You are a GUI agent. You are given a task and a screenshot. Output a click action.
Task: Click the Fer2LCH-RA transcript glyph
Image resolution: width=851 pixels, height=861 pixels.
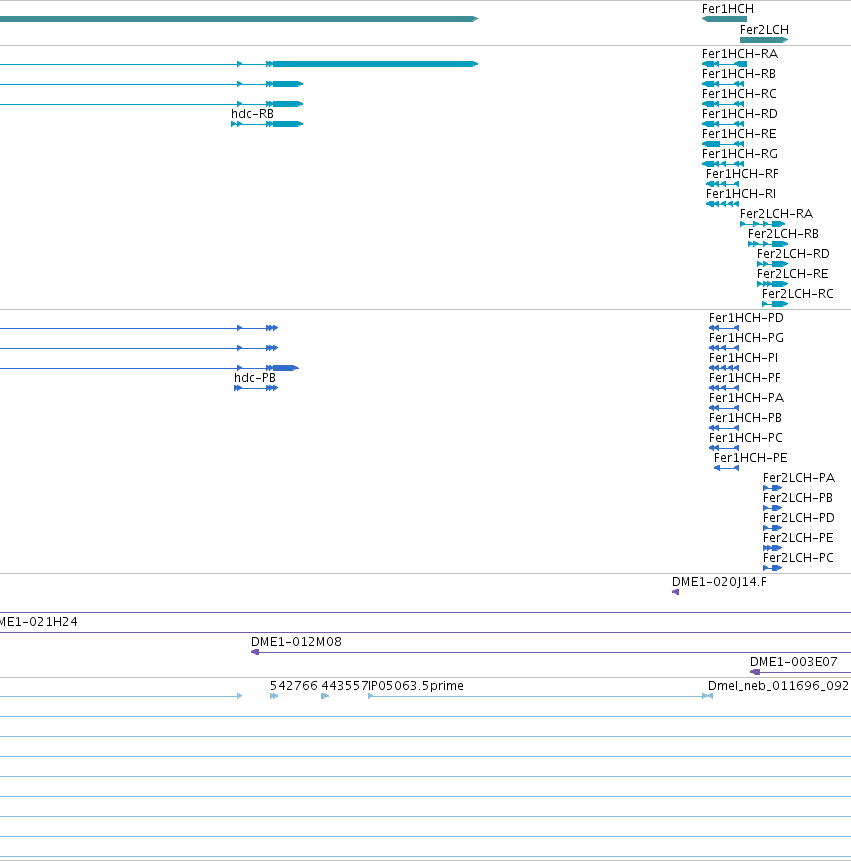(763, 224)
